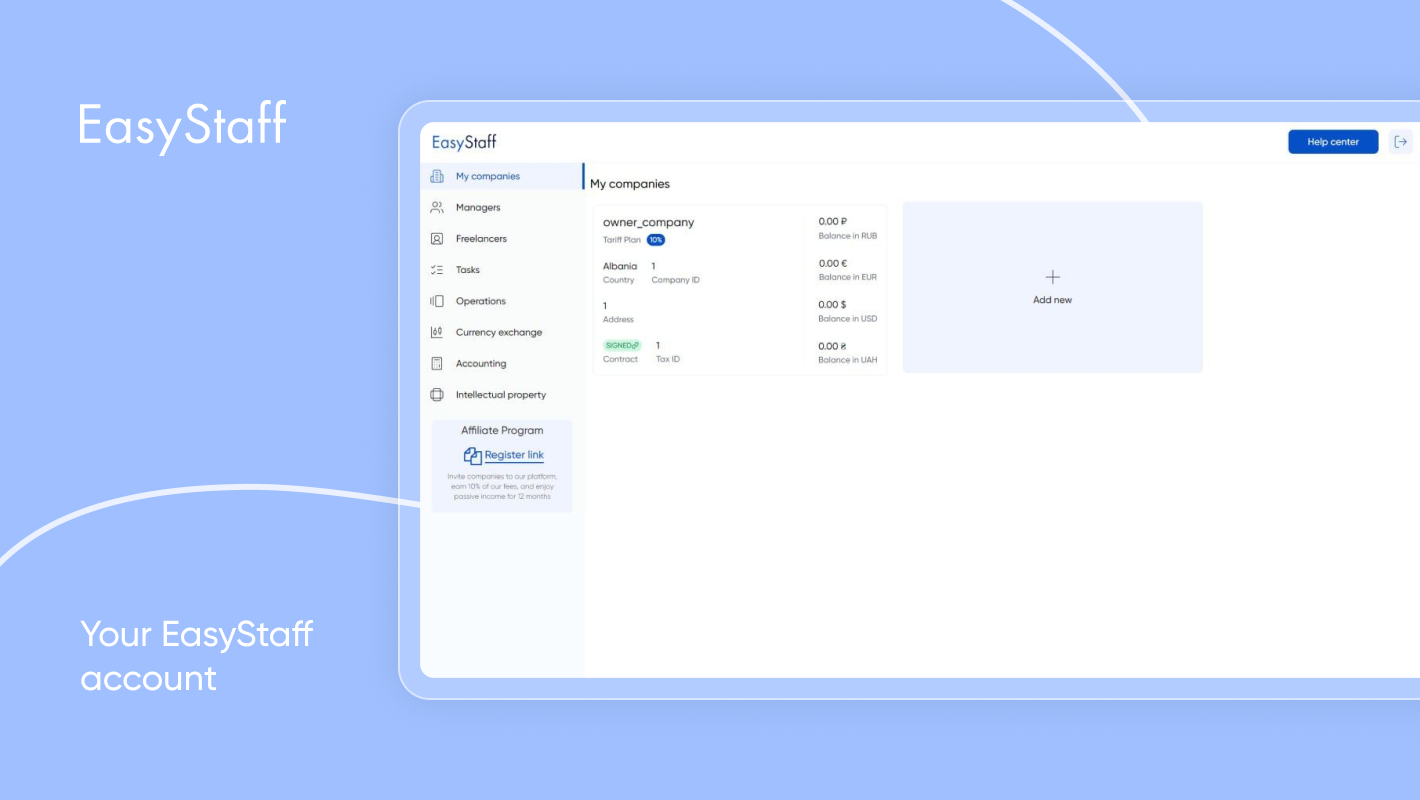Click the Currency exchange chart icon
Image resolution: width=1420 pixels, height=800 pixels.
click(x=436, y=332)
